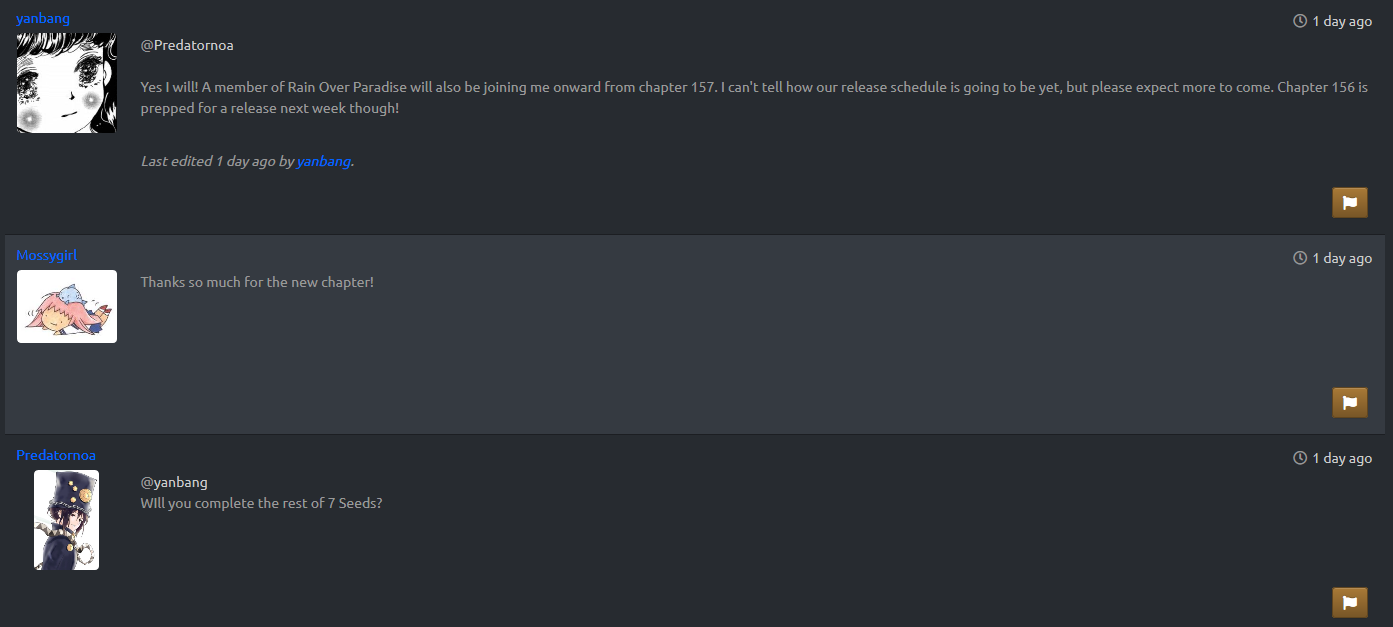1393x627 pixels.
Task: Click the @yanbang mention in Predatornoa's comment
Action: click(174, 482)
